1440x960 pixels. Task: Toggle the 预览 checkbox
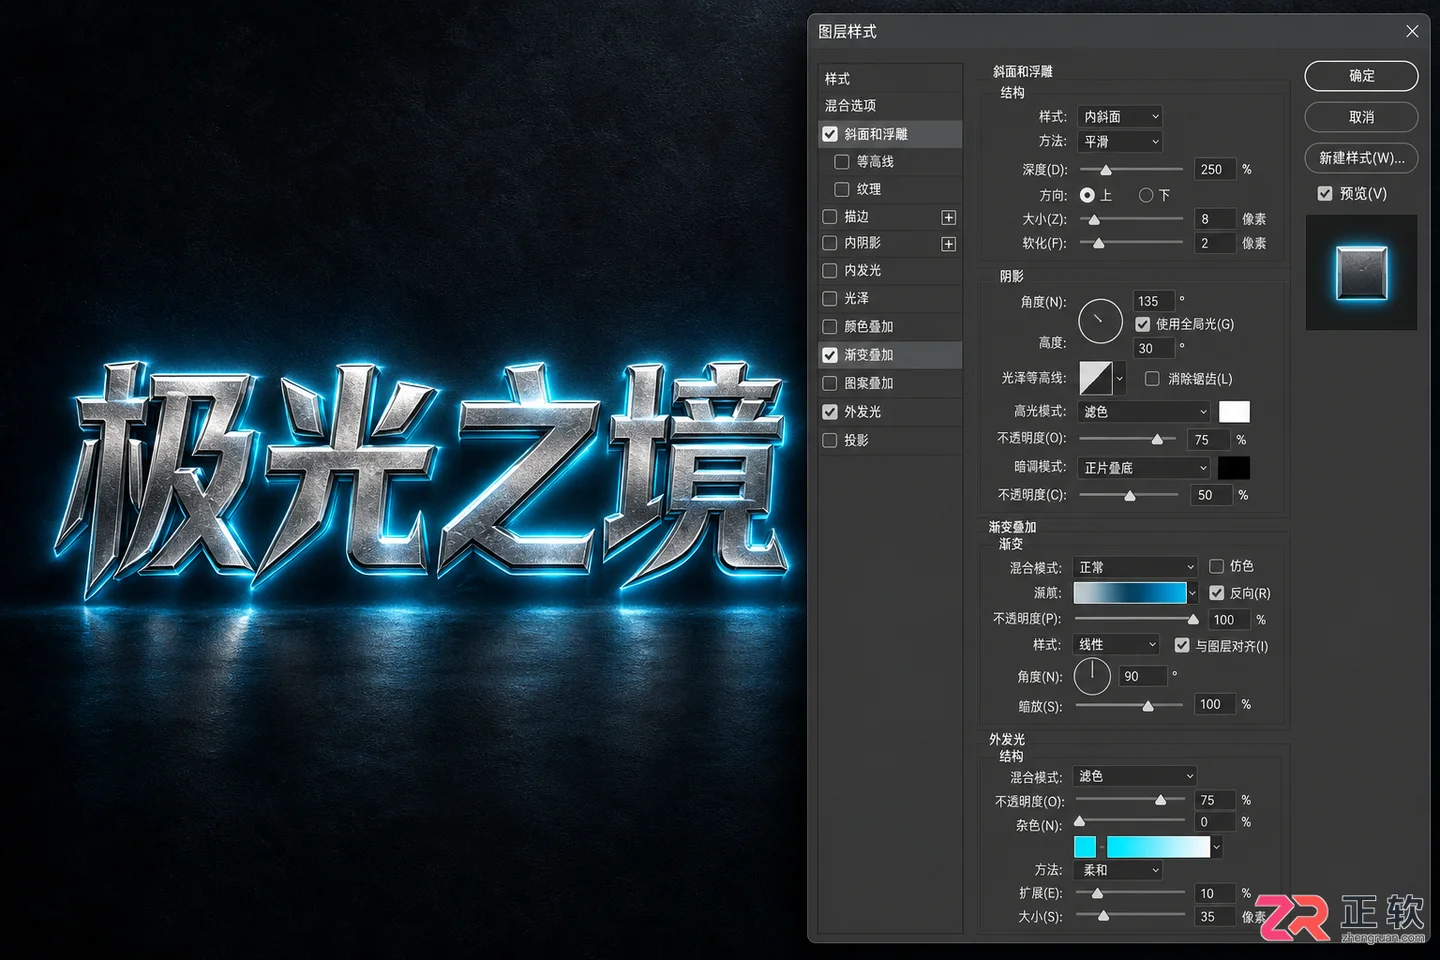tap(1325, 193)
